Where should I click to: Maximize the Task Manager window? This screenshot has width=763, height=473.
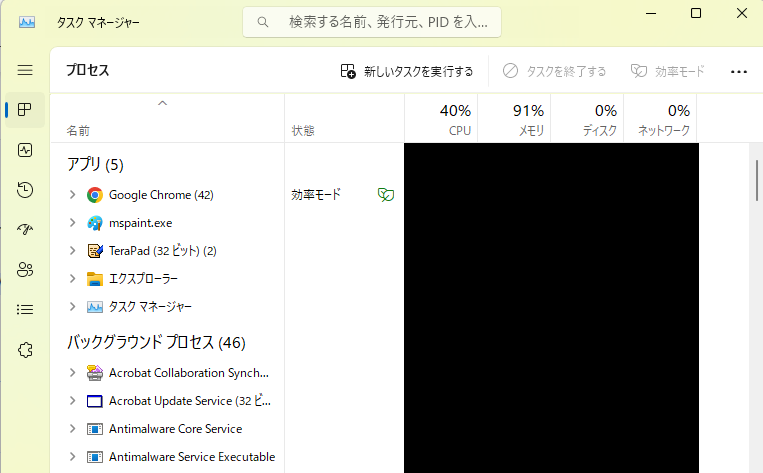pos(696,13)
